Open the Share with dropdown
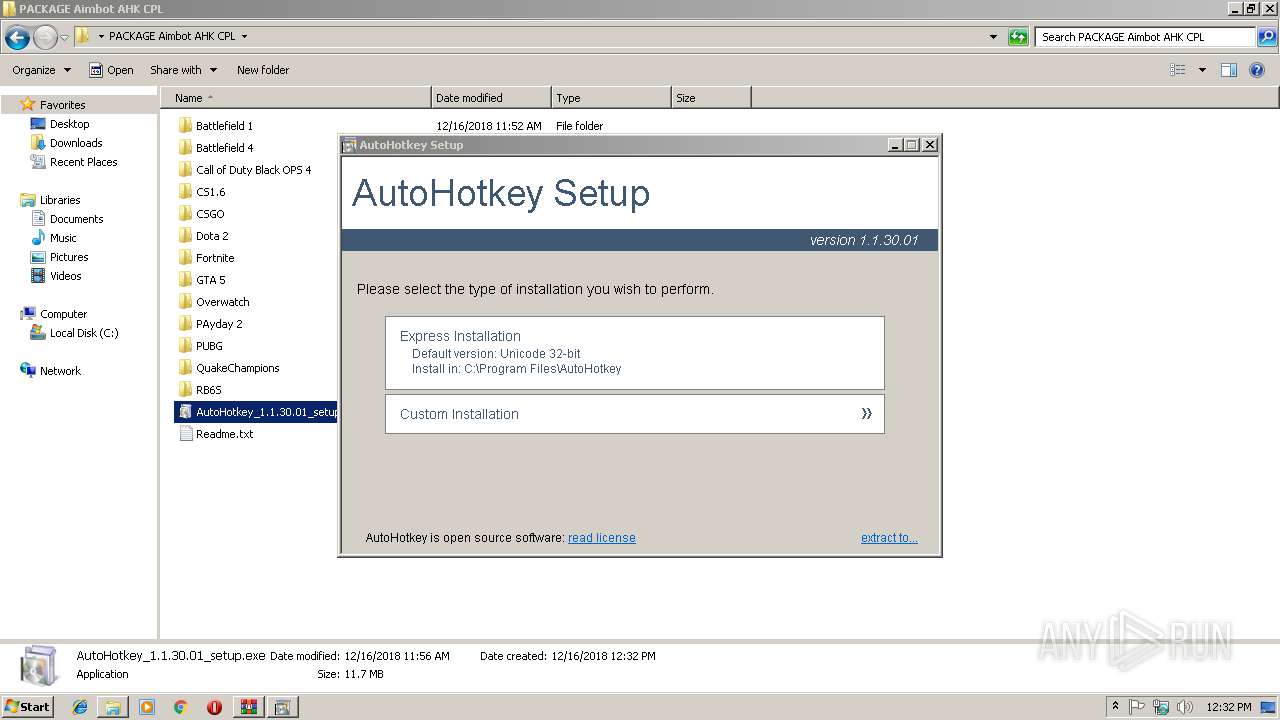This screenshot has height=720, width=1280. 183,70
